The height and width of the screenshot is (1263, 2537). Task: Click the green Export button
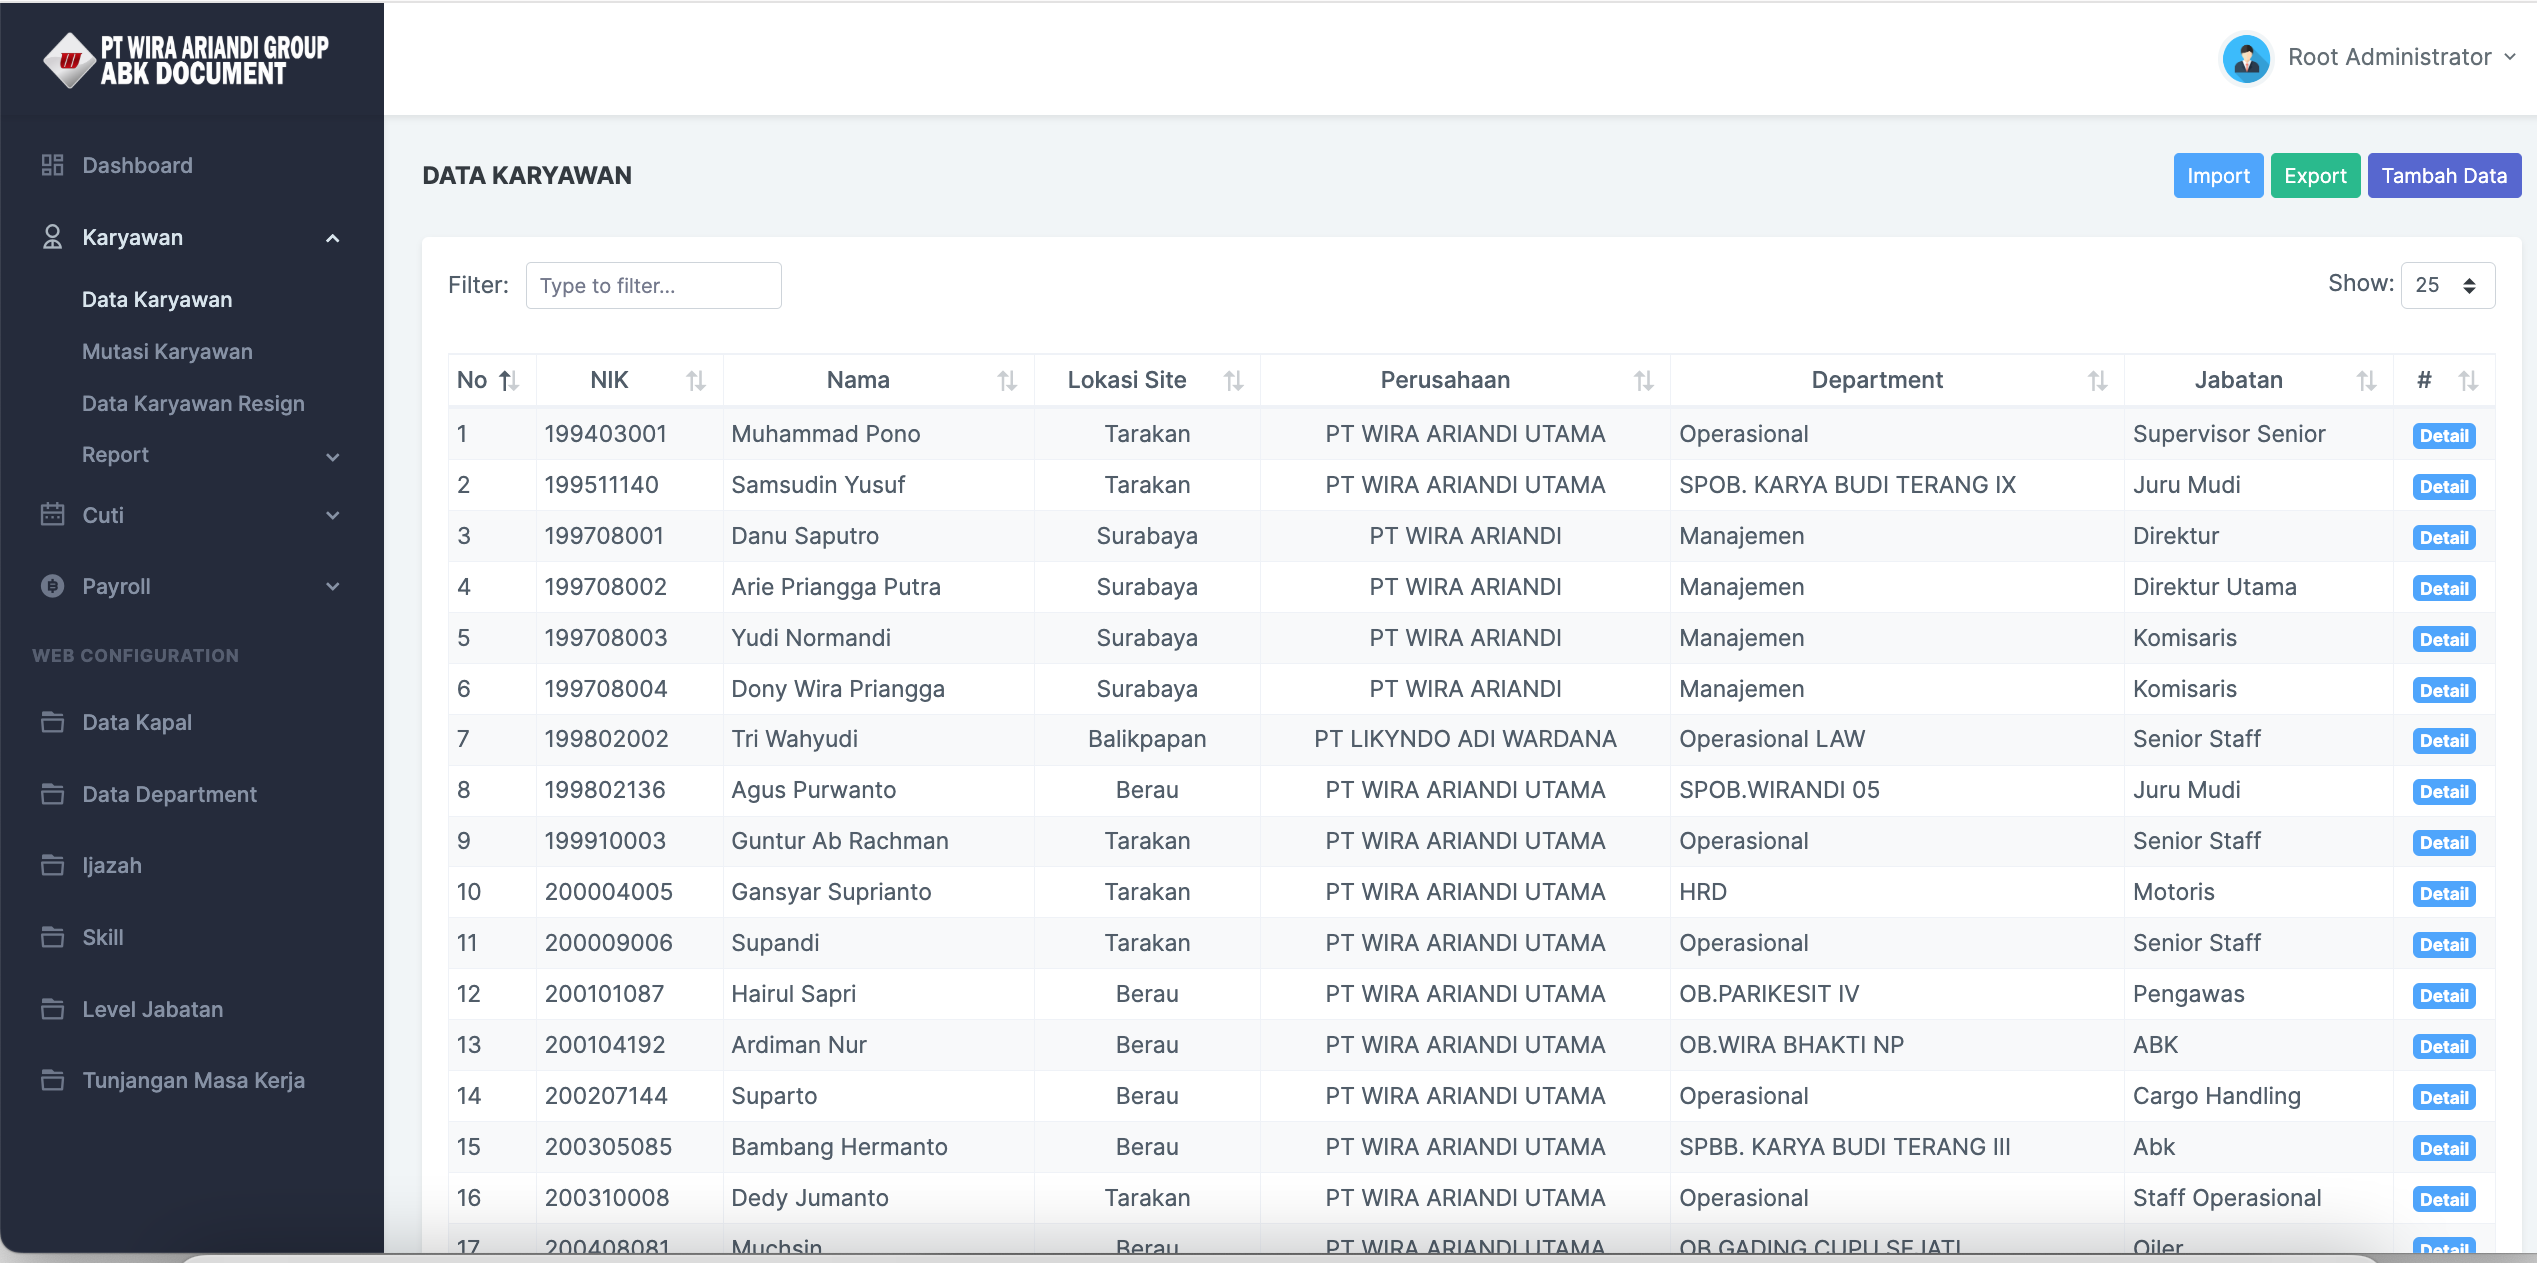[2314, 176]
